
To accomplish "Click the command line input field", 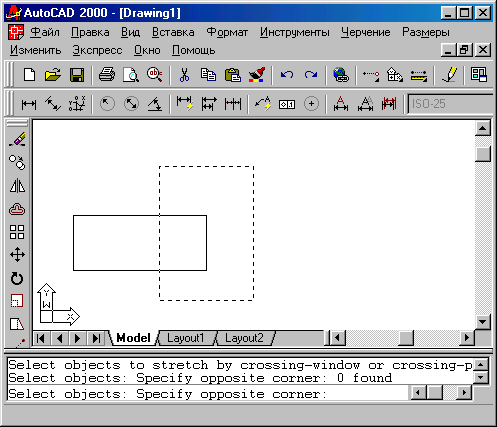I will [207, 394].
